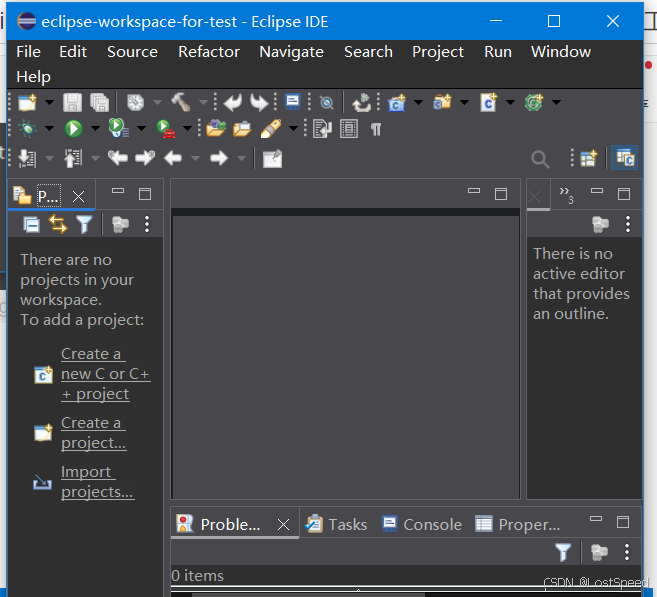Screen dimensions: 657x597
Task: Expand New Class dropdown arrow
Action: 556,103
